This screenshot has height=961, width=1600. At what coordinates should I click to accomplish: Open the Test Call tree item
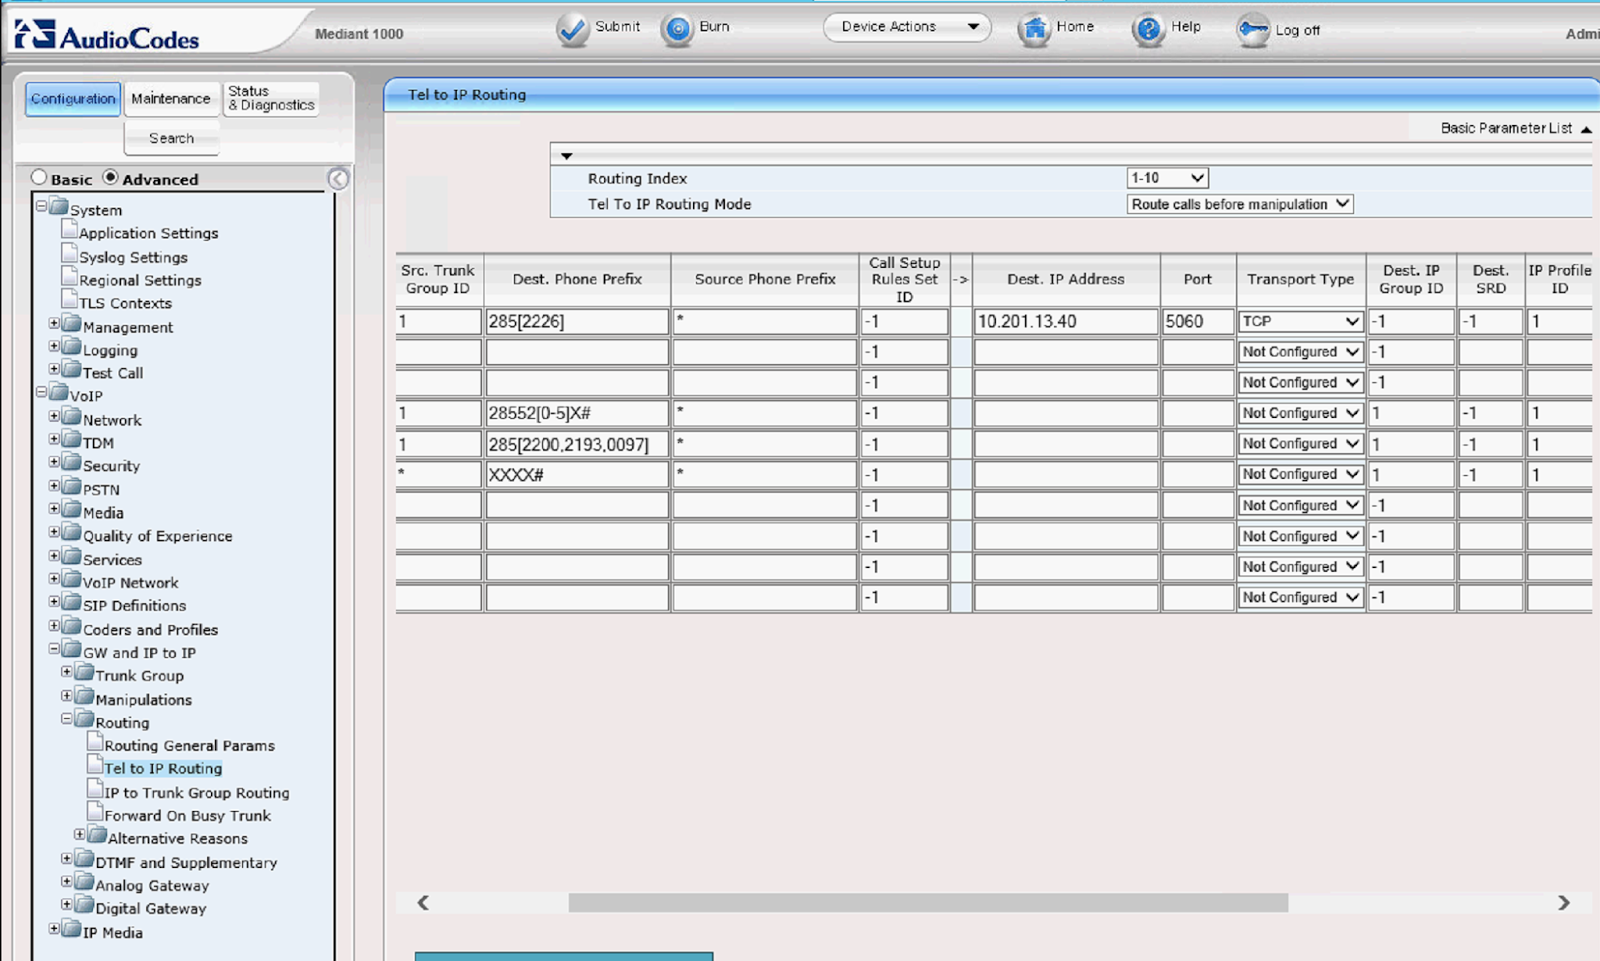(x=112, y=373)
